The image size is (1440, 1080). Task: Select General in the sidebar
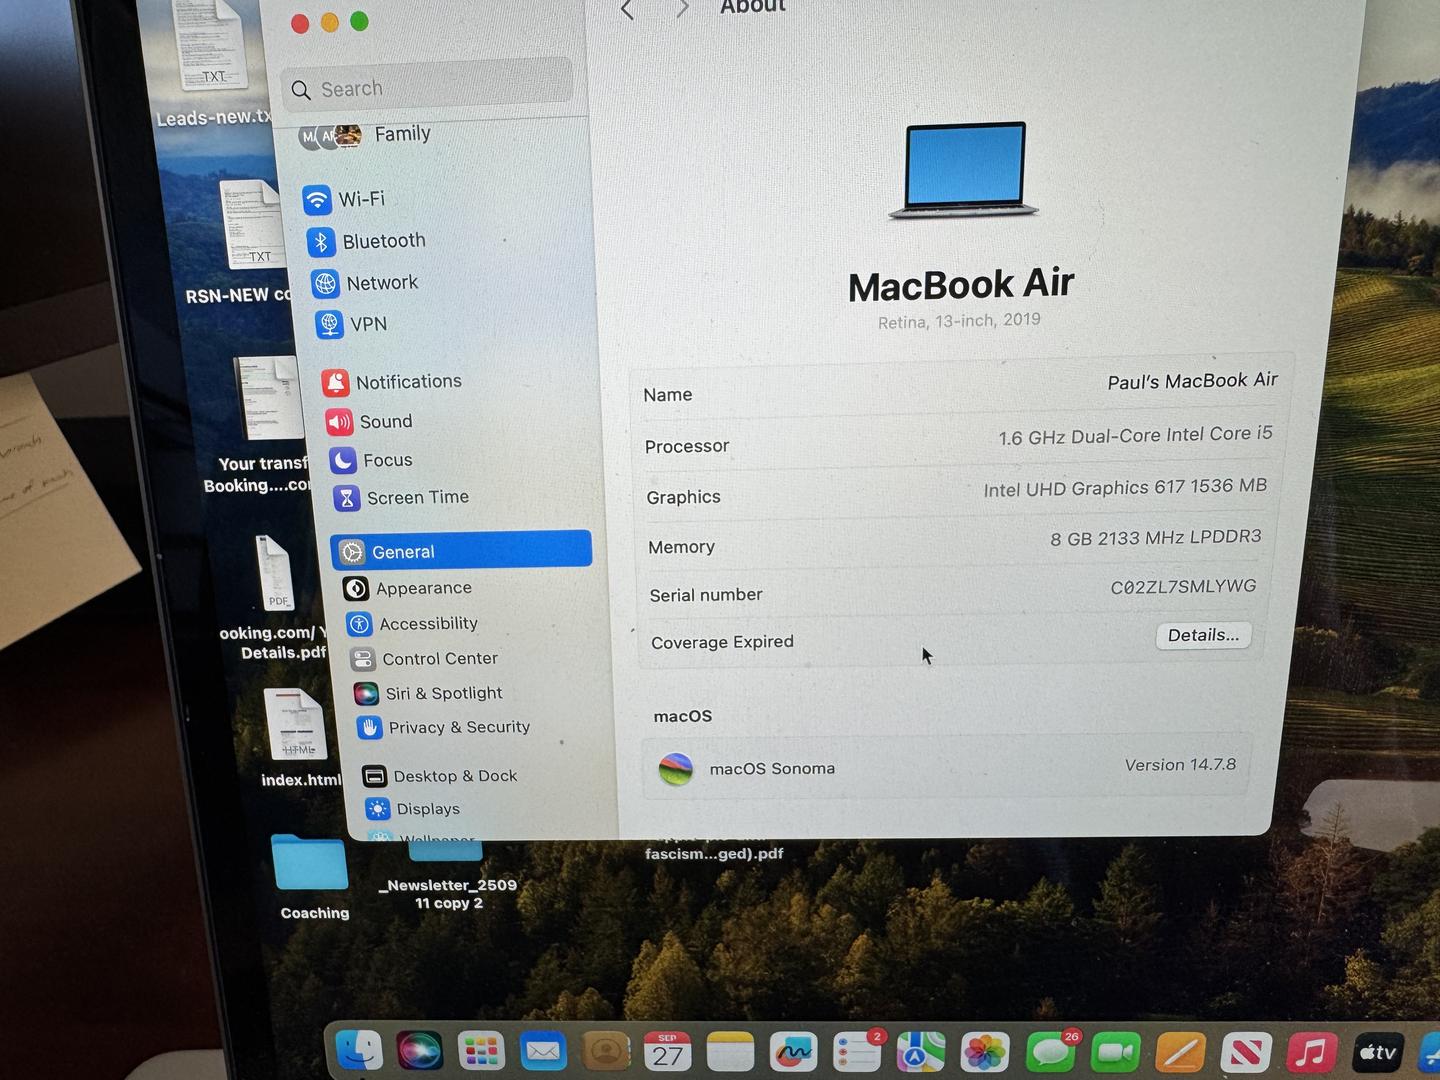(461, 550)
